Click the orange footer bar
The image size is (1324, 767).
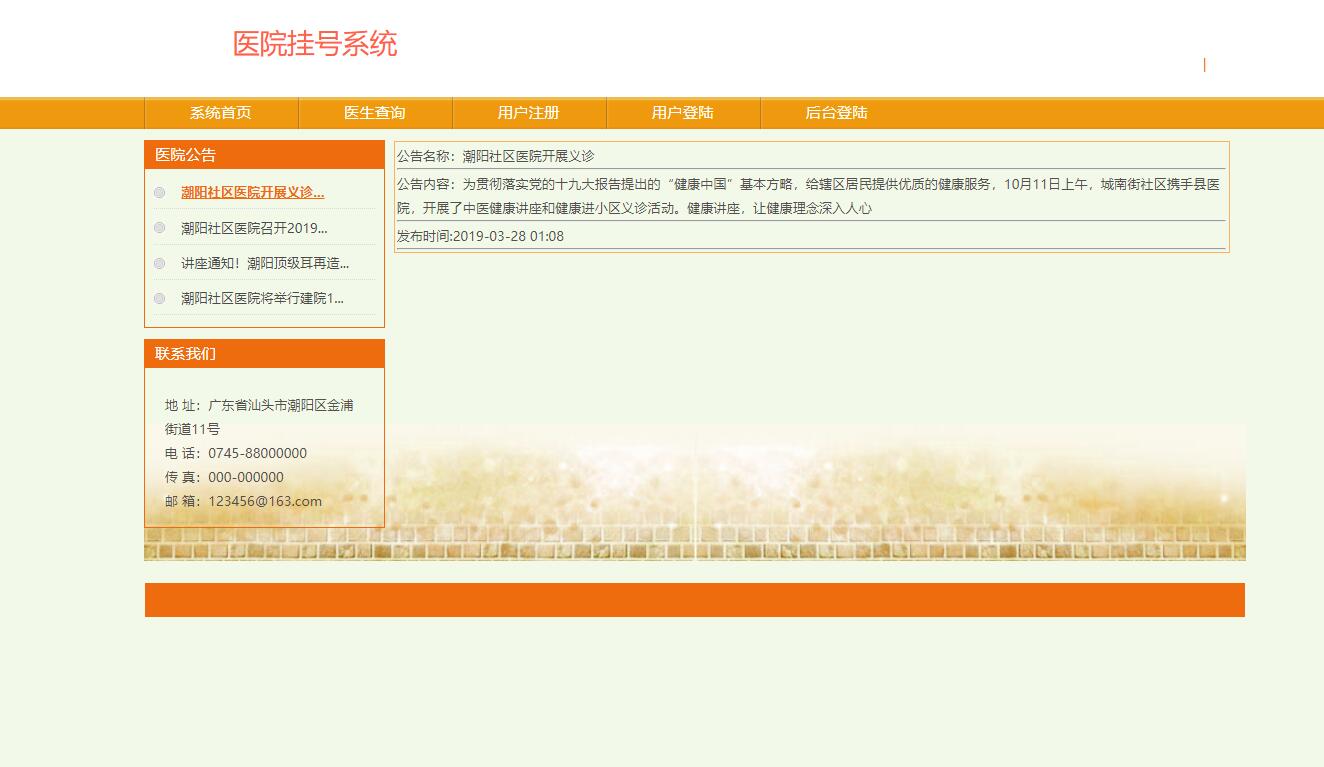pyautogui.click(x=694, y=599)
